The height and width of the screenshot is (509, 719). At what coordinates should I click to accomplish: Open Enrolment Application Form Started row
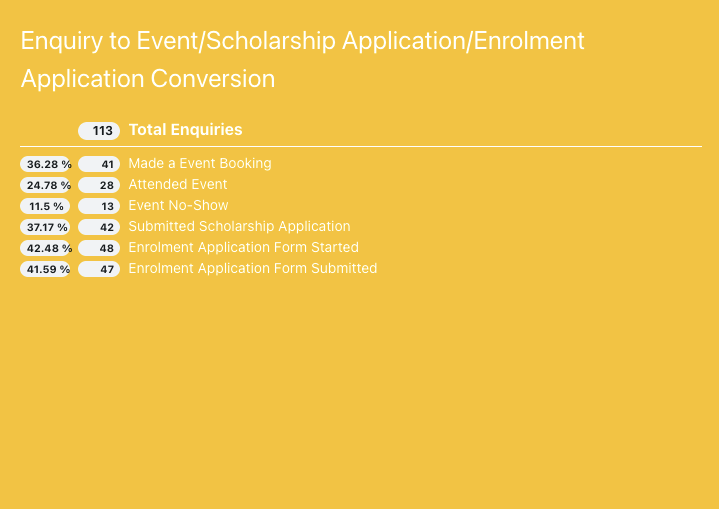click(243, 247)
